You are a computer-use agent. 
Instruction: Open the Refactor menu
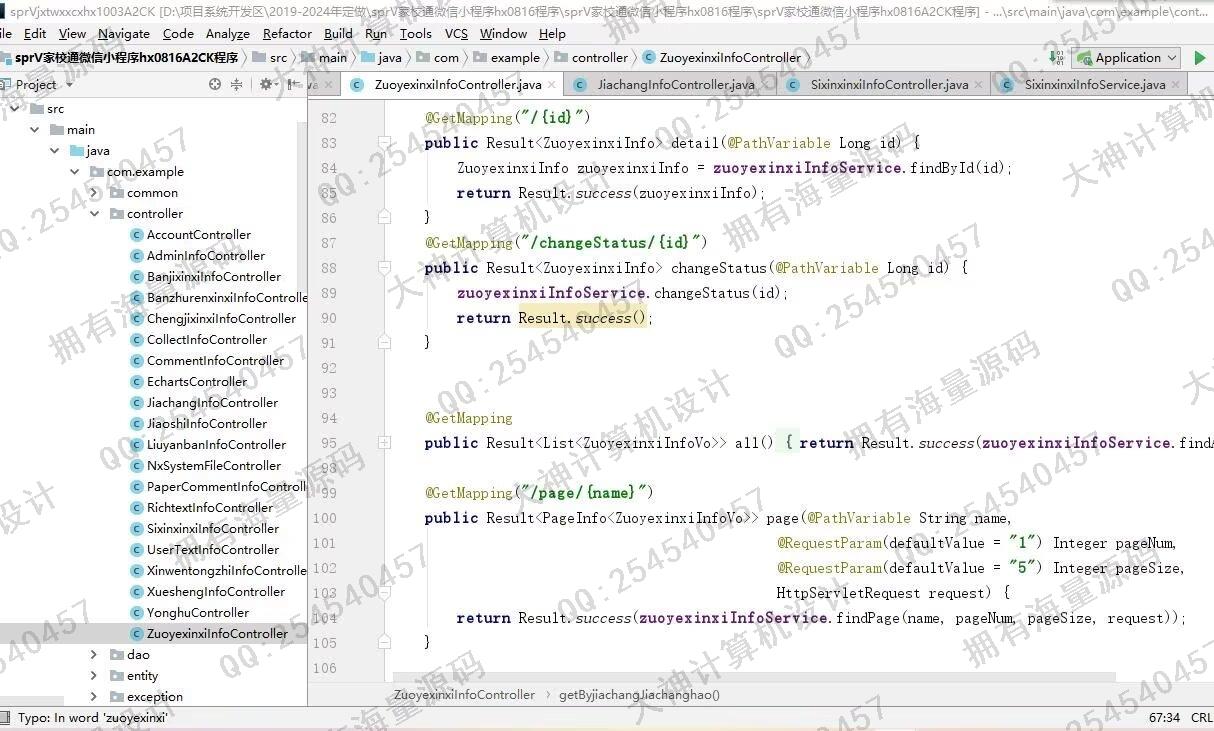[287, 33]
